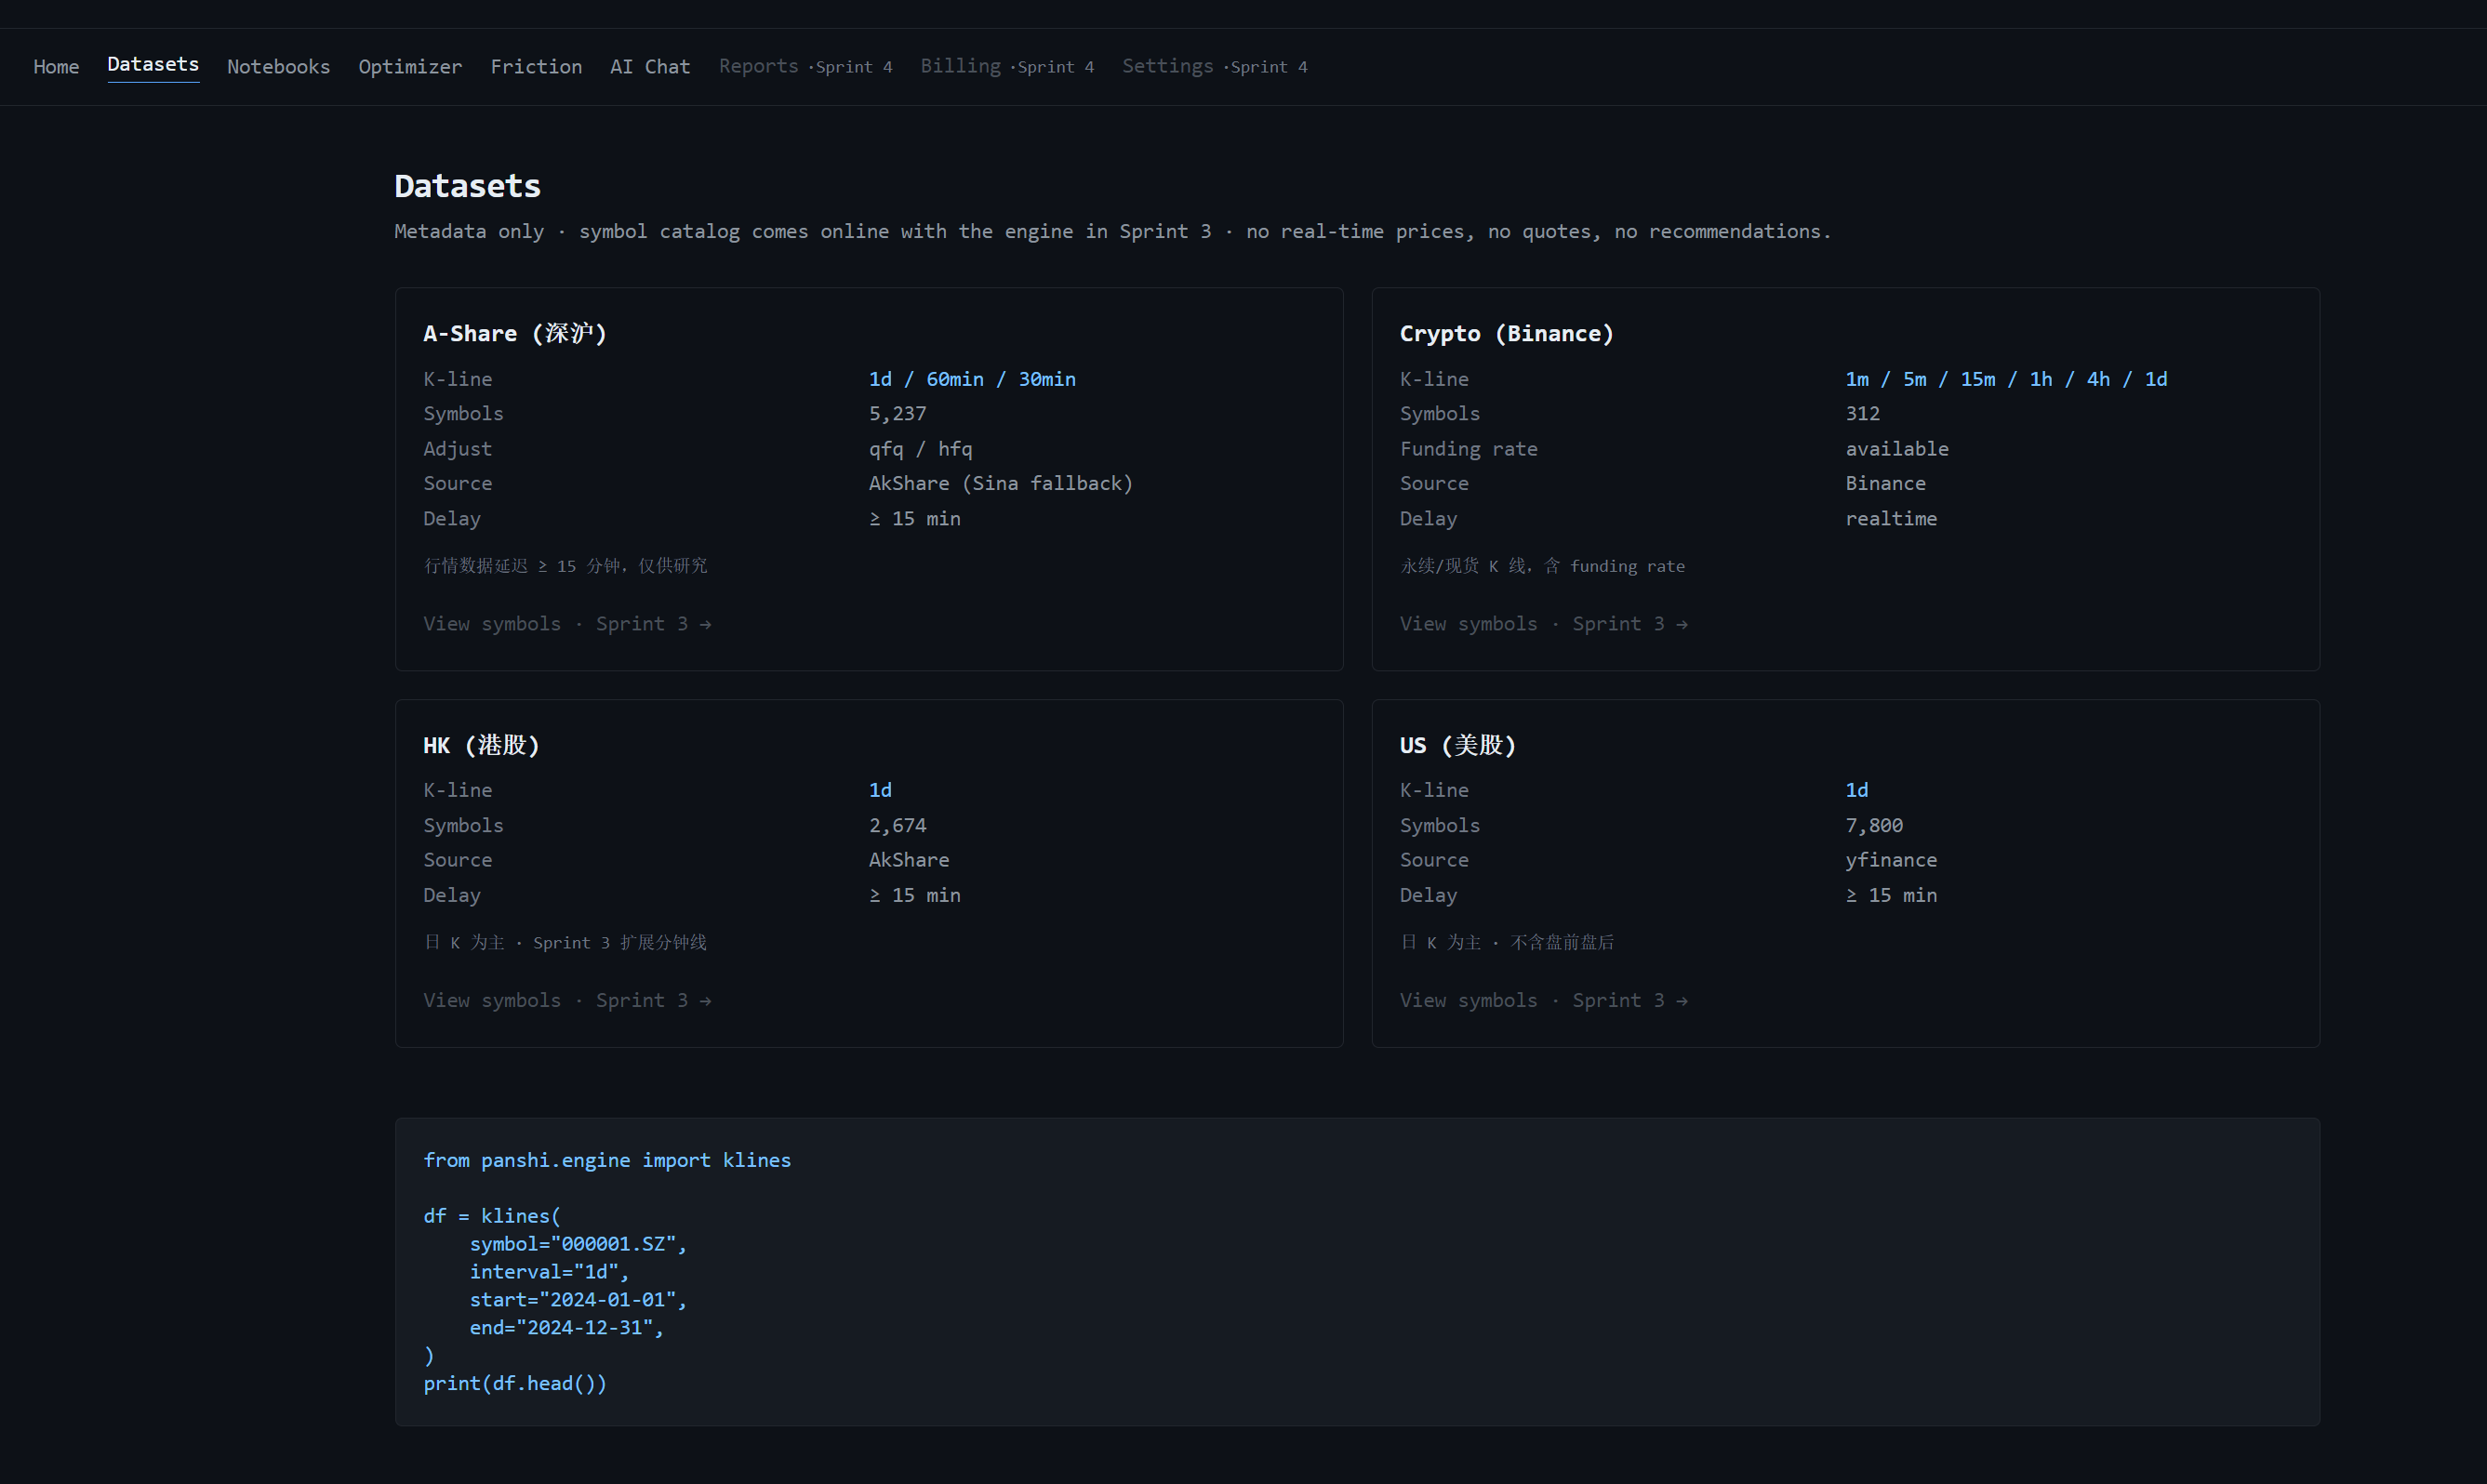Click View symbols link in Crypto card

tap(1543, 624)
